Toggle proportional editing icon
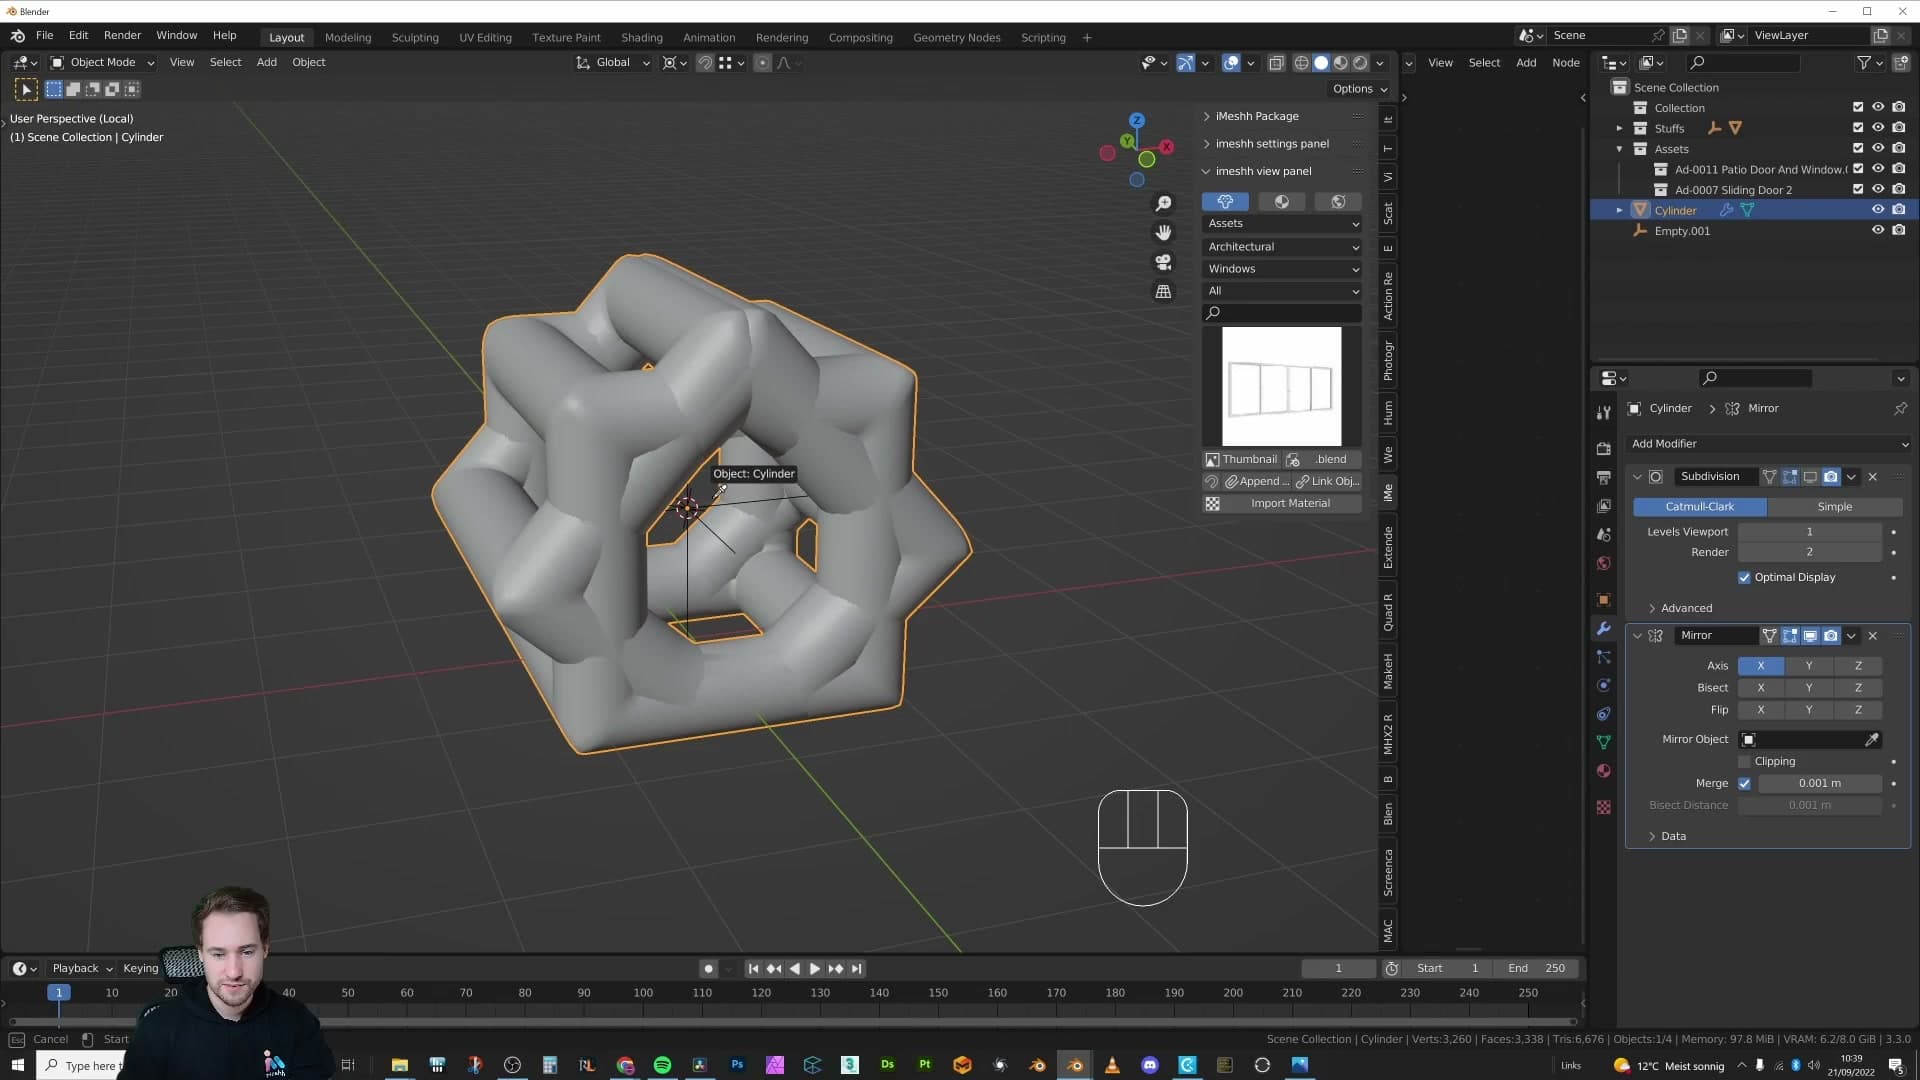1920x1080 pixels. (762, 63)
